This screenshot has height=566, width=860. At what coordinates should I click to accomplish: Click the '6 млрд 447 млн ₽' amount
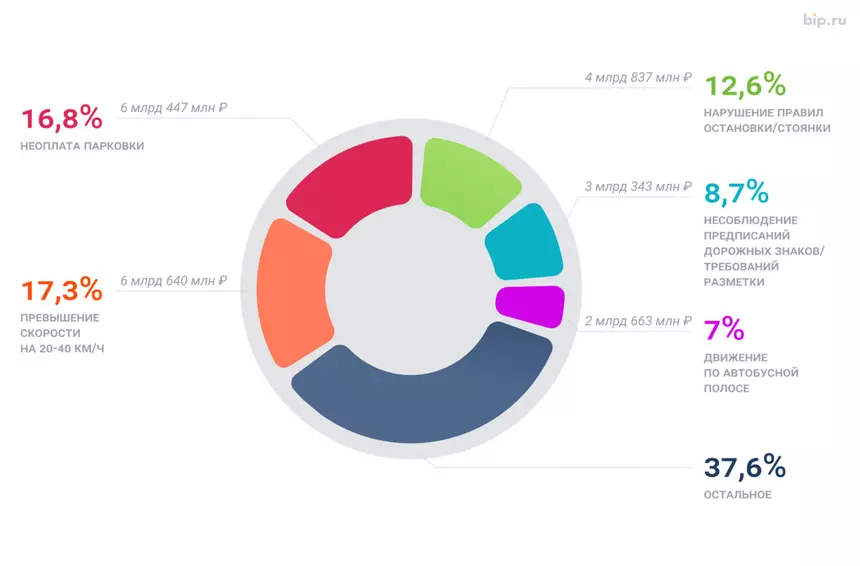coord(173,107)
